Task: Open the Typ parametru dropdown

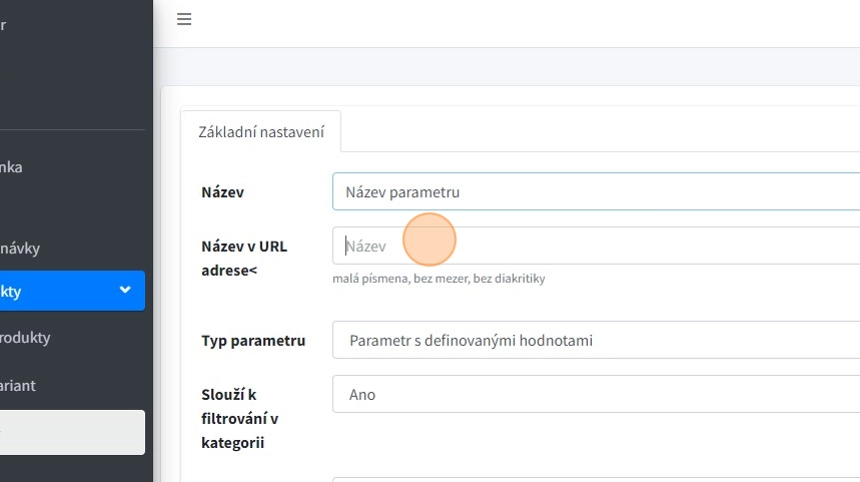Action: click(x=595, y=340)
